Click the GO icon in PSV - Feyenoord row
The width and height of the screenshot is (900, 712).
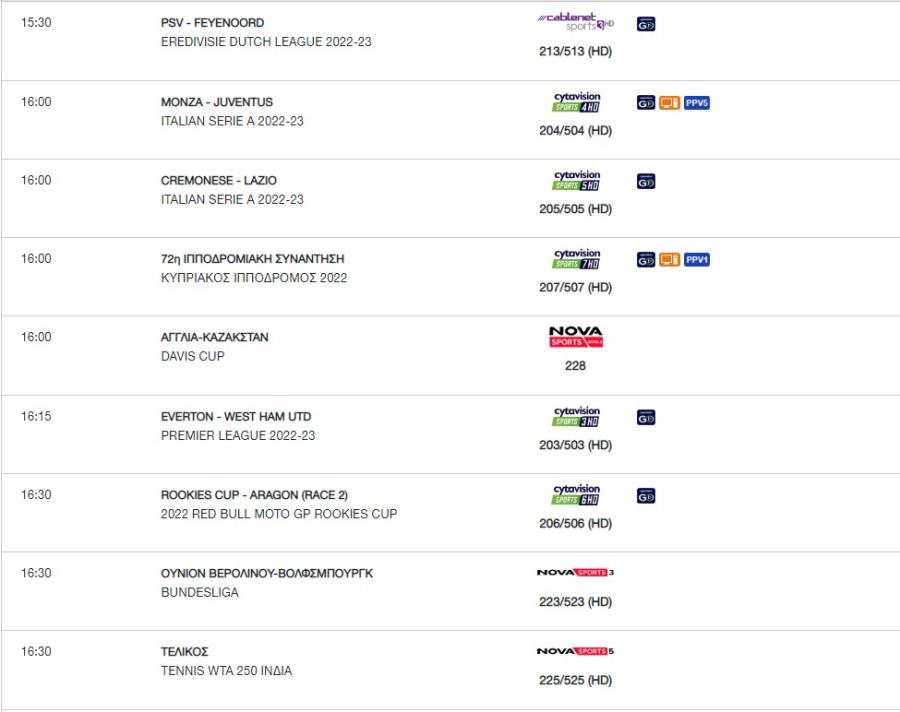[x=646, y=24]
